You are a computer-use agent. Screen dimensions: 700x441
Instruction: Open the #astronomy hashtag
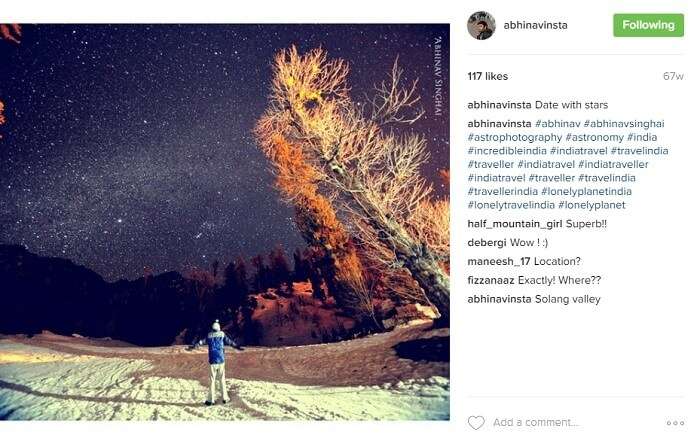[x=594, y=137]
